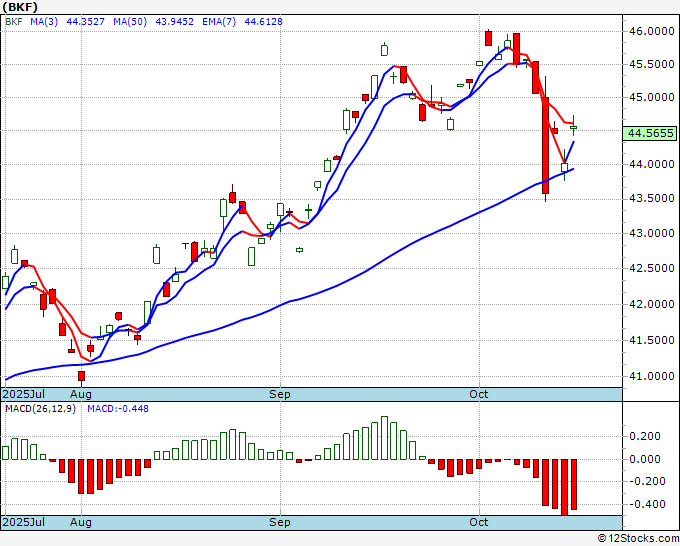Click the longest red MACD histogram bar
Image resolution: width=680 pixels, height=546 pixels.
[x=564, y=487]
